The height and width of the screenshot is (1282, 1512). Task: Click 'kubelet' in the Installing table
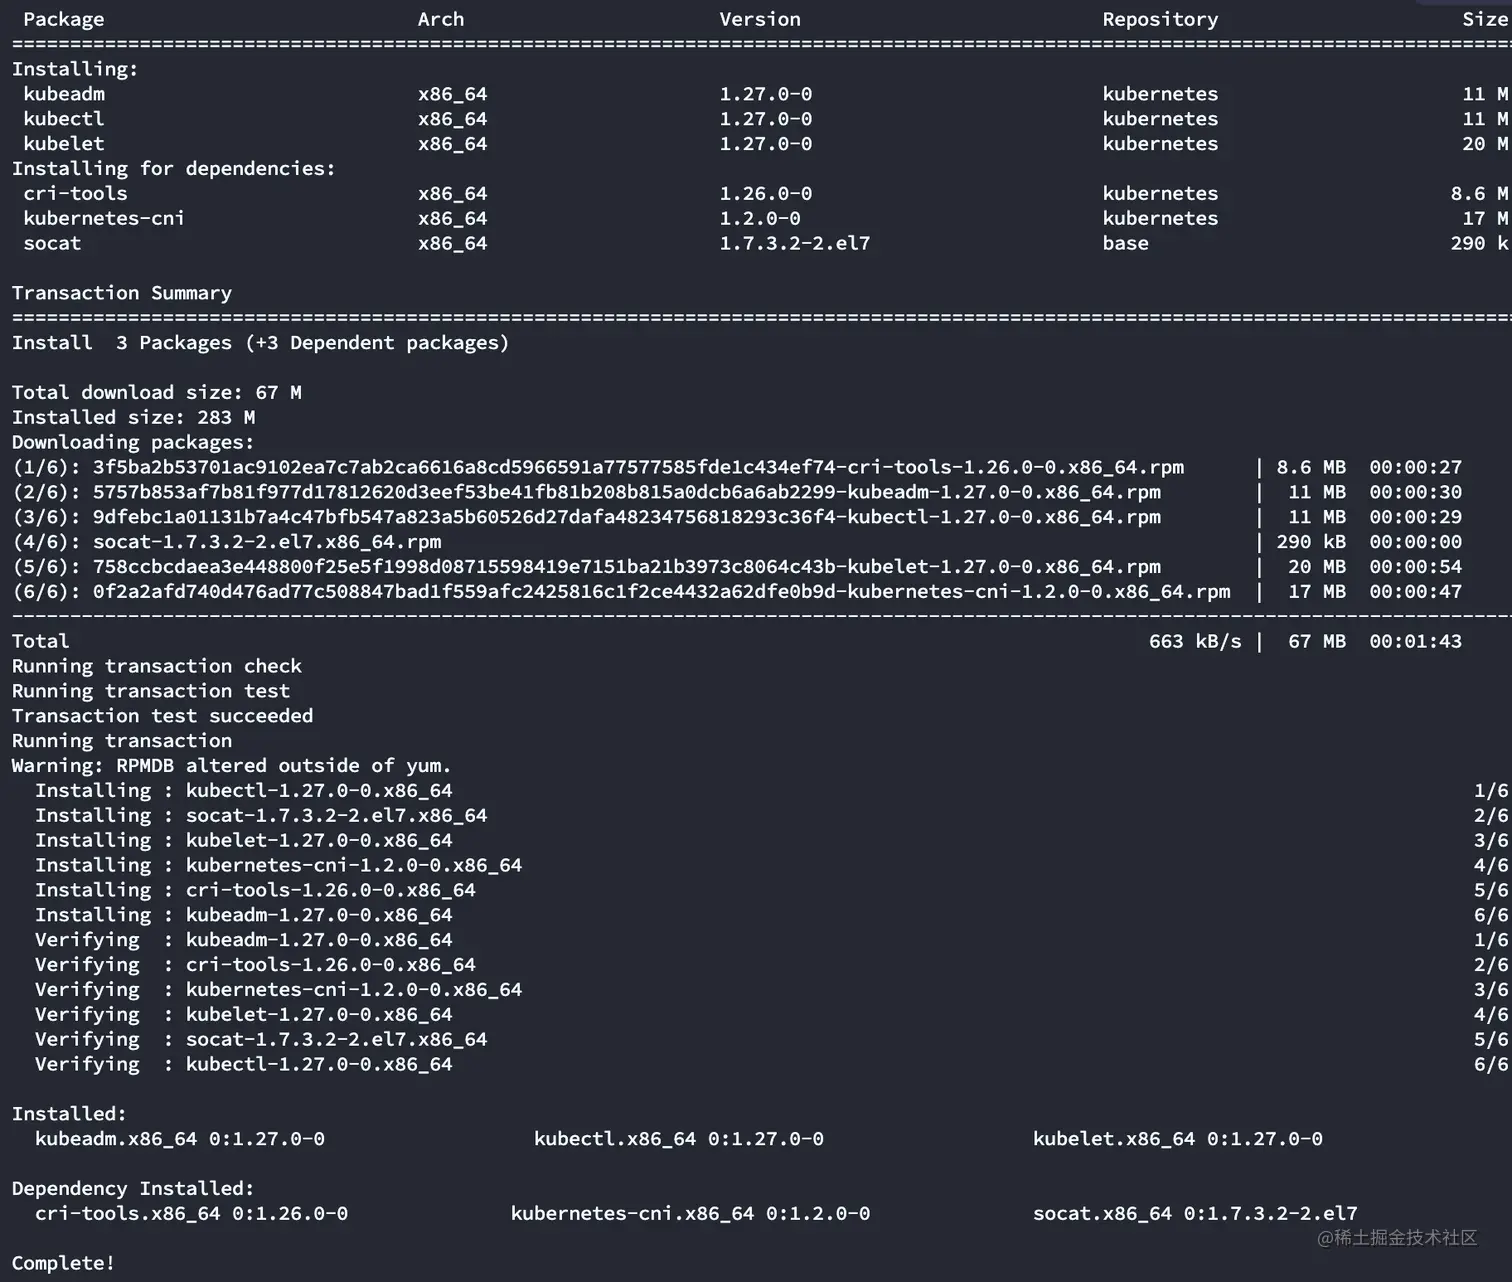(x=64, y=144)
